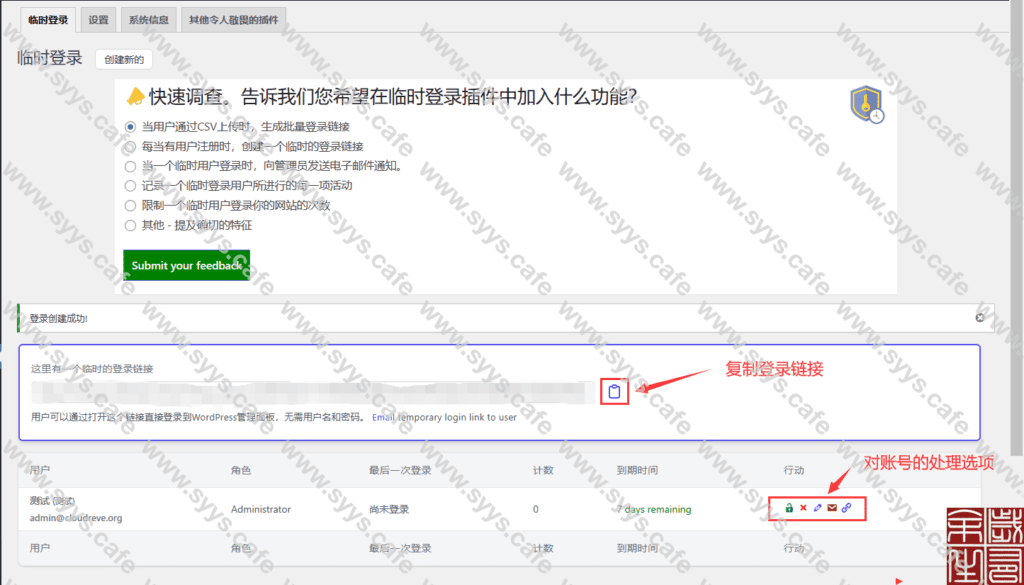The image size is (1024, 585).
Task: Delete the 测试 login using the red X icon
Action: [803, 507]
